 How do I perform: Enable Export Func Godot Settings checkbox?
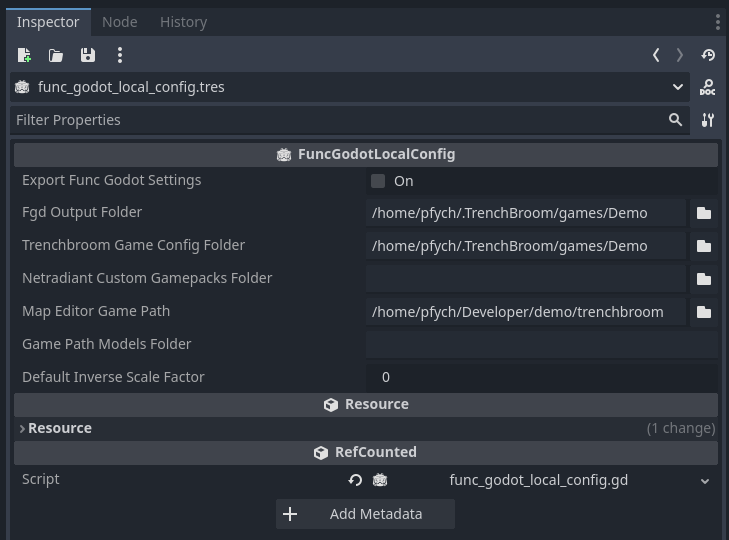point(378,181)
